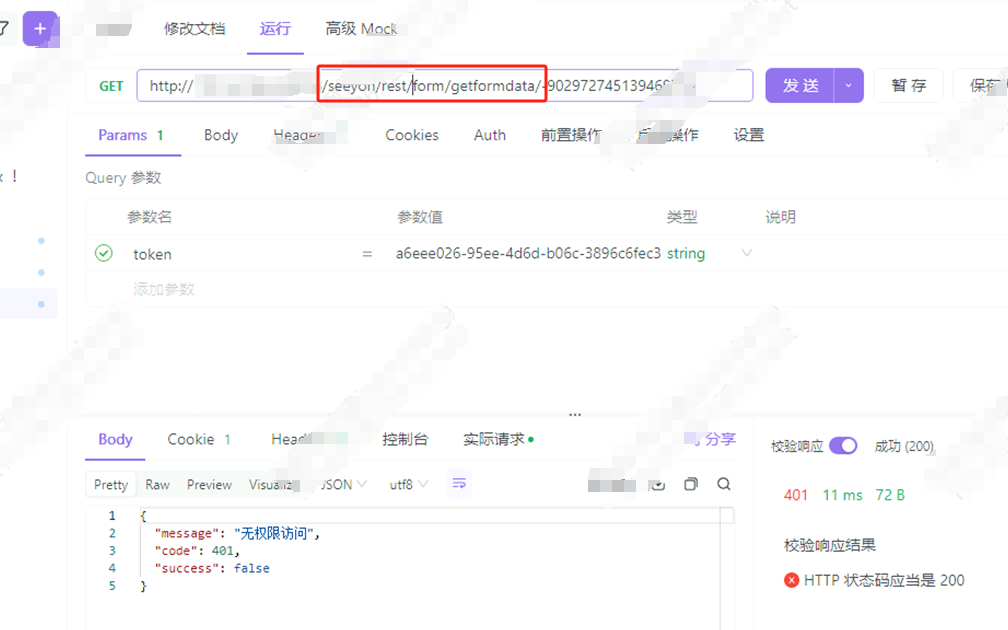This screenshot has height=630, width=1008.
Task: Click the 参数值 column header
Action: click(420, 217)
